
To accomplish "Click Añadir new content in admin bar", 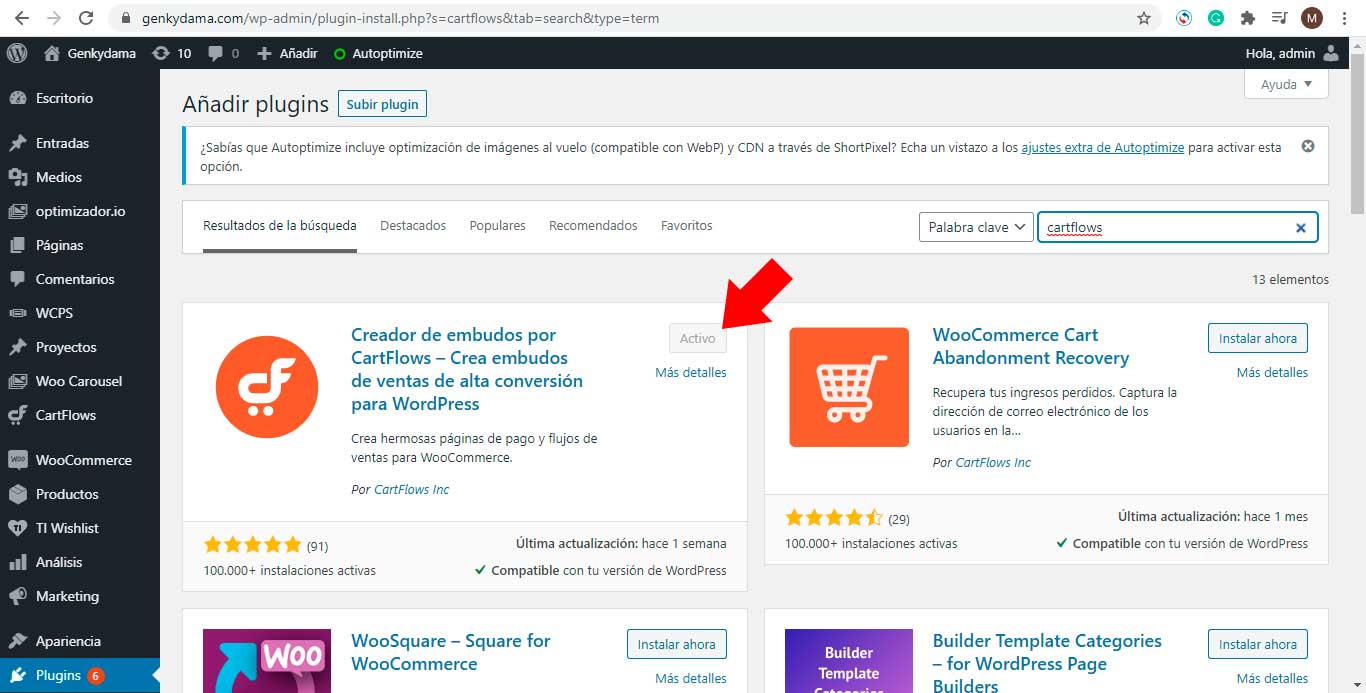I will point(287,53).
